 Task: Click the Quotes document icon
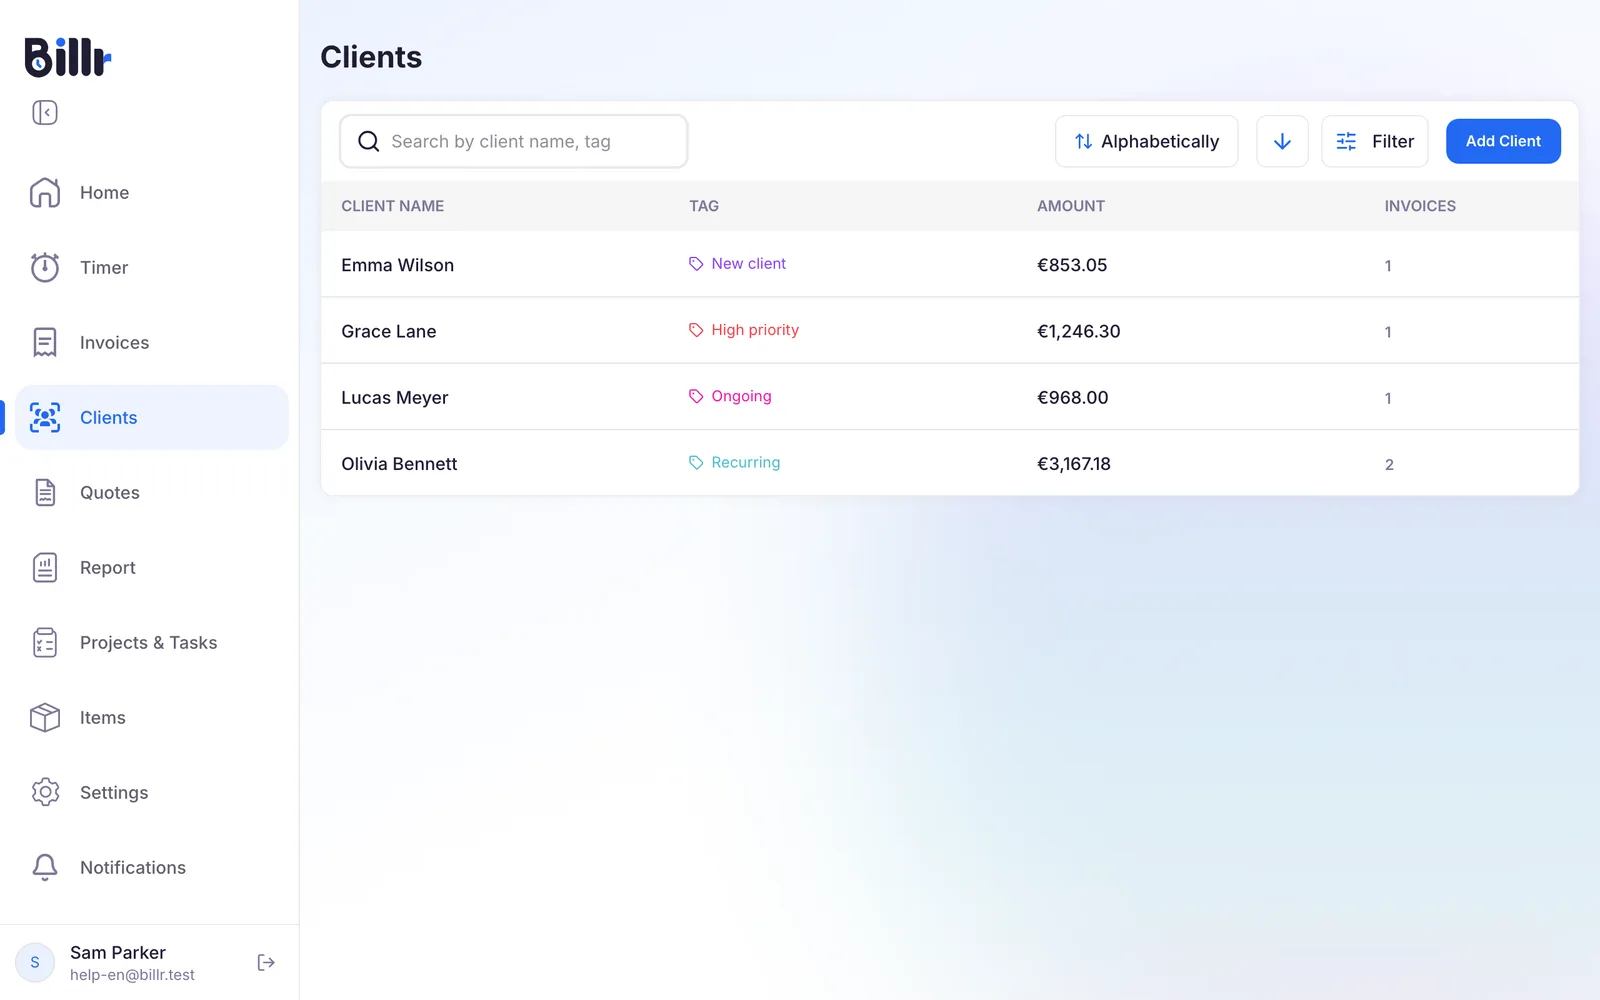point(45,492)
